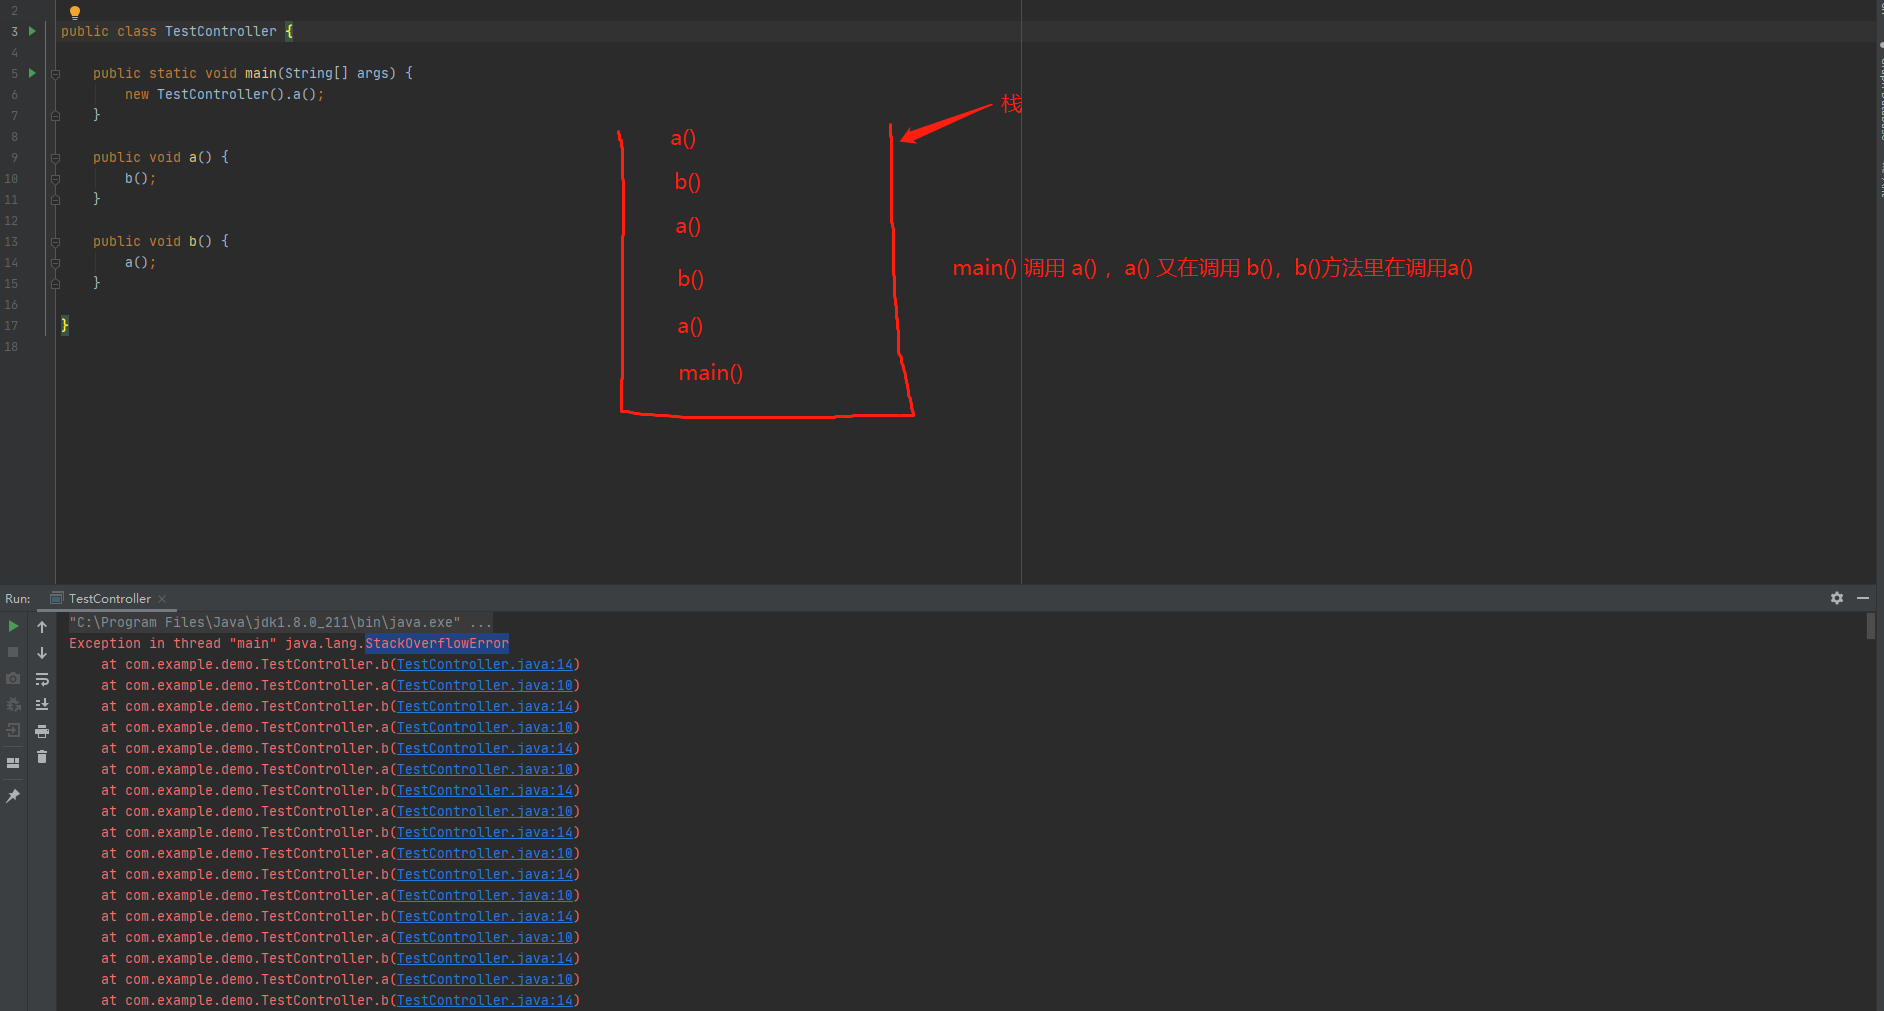This screenshot has height=1011, width=1884.
Task: Click the console vertical scrollbar thumb
Action: tap(1871, 626)
